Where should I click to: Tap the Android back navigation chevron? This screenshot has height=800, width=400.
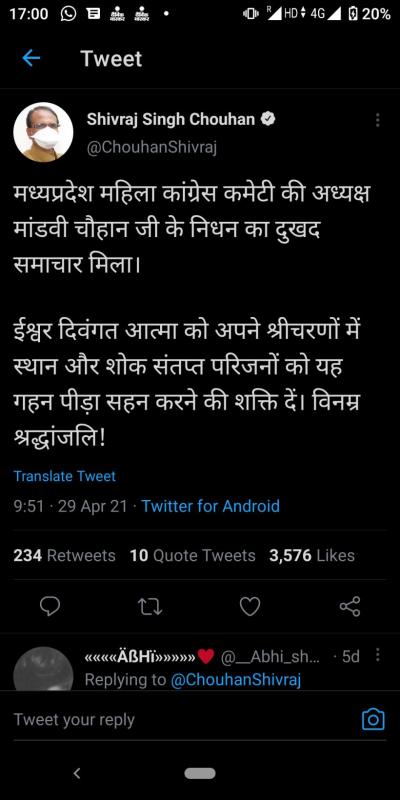pos(77,773)
